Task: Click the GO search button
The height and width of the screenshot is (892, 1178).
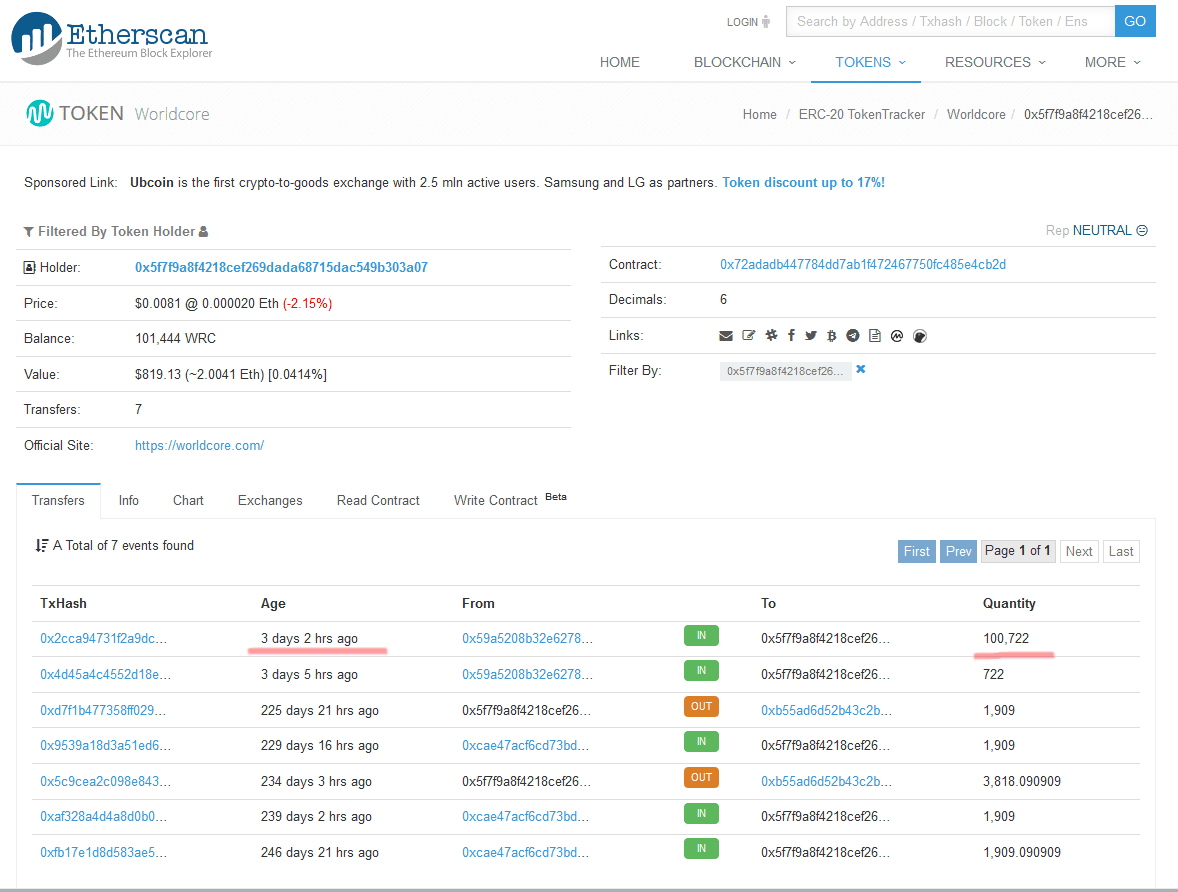Action: 1135,21
